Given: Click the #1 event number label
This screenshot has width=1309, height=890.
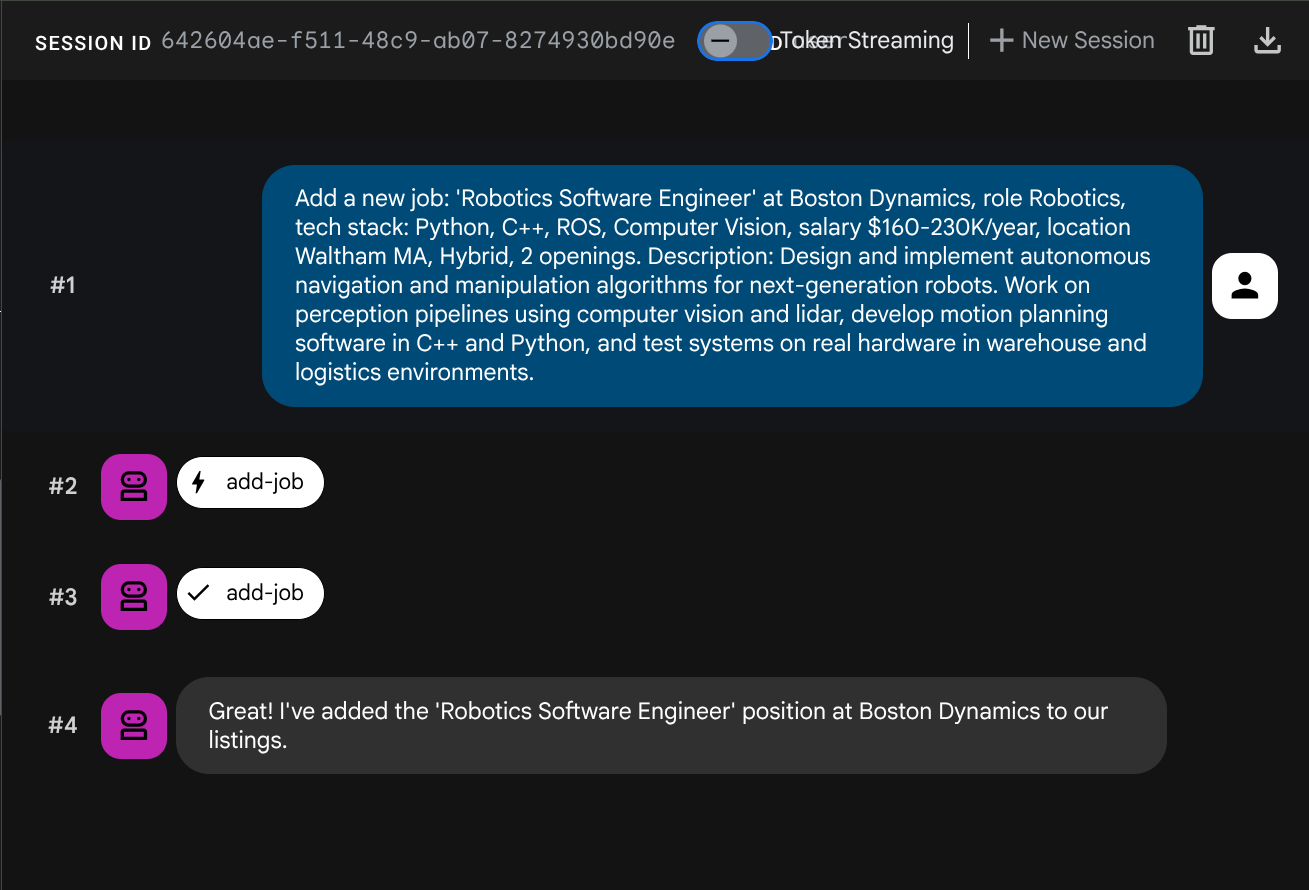Looking at the screenshot, I should pyautogui.click(x=63, y=286).
